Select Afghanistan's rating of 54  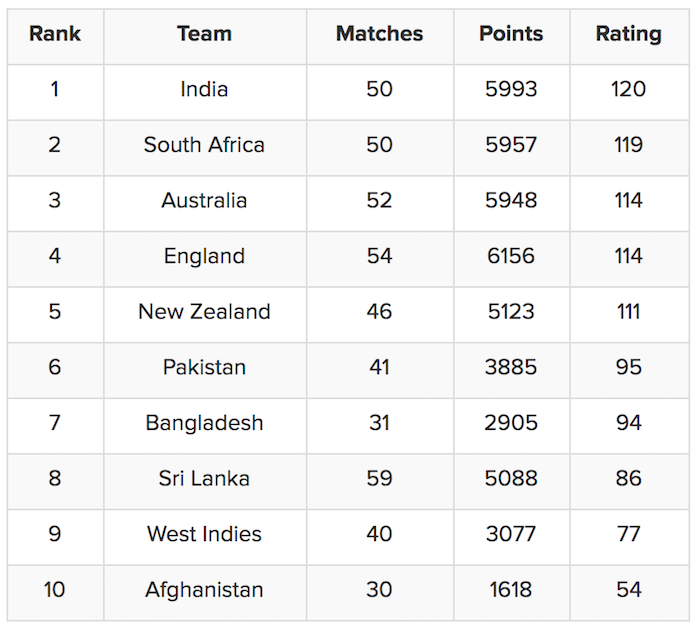628,590
